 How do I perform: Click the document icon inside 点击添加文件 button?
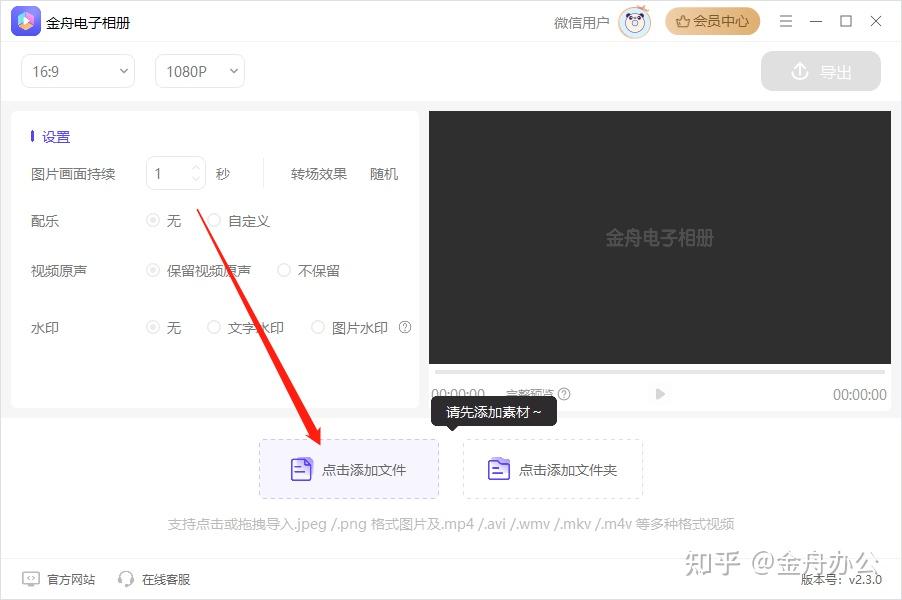pos(301,468)
